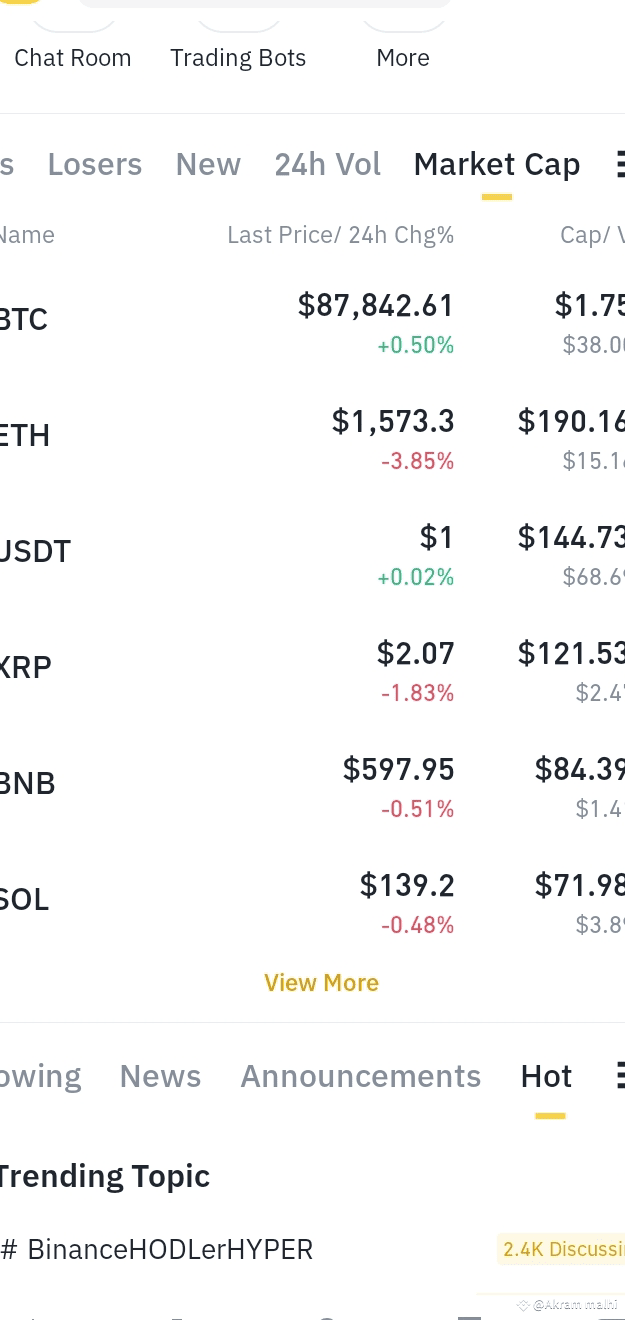Switch to the Losers tab

point(95,164)
